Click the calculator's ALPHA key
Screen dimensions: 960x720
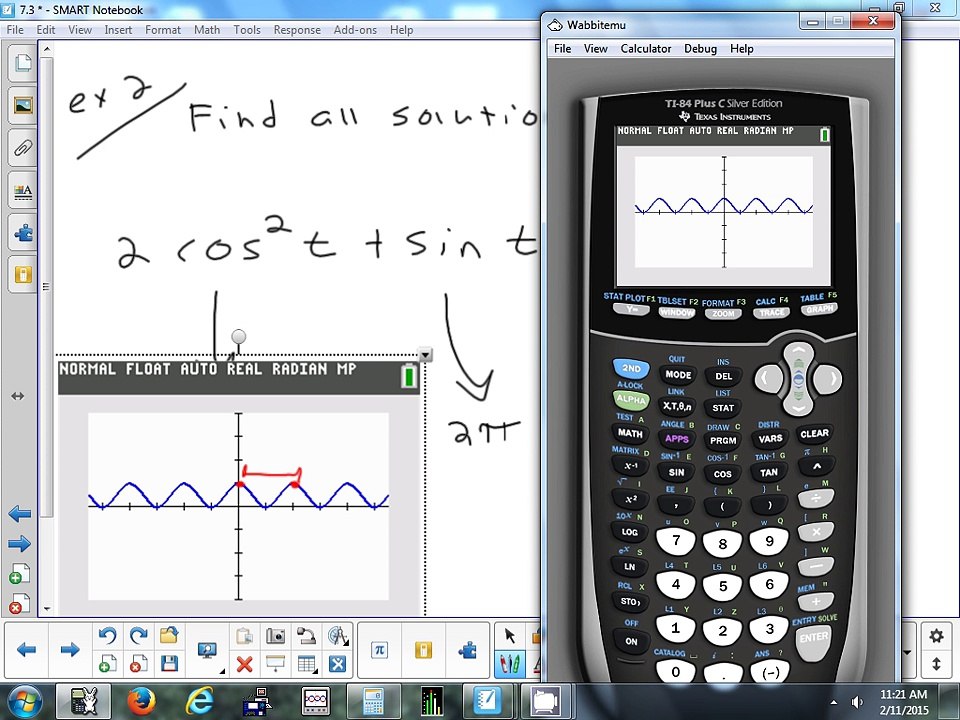tap(631, 399)
